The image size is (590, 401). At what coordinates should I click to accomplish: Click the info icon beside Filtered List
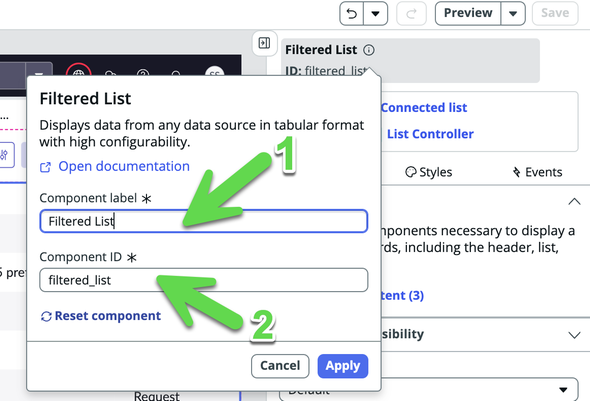point(369,50)
